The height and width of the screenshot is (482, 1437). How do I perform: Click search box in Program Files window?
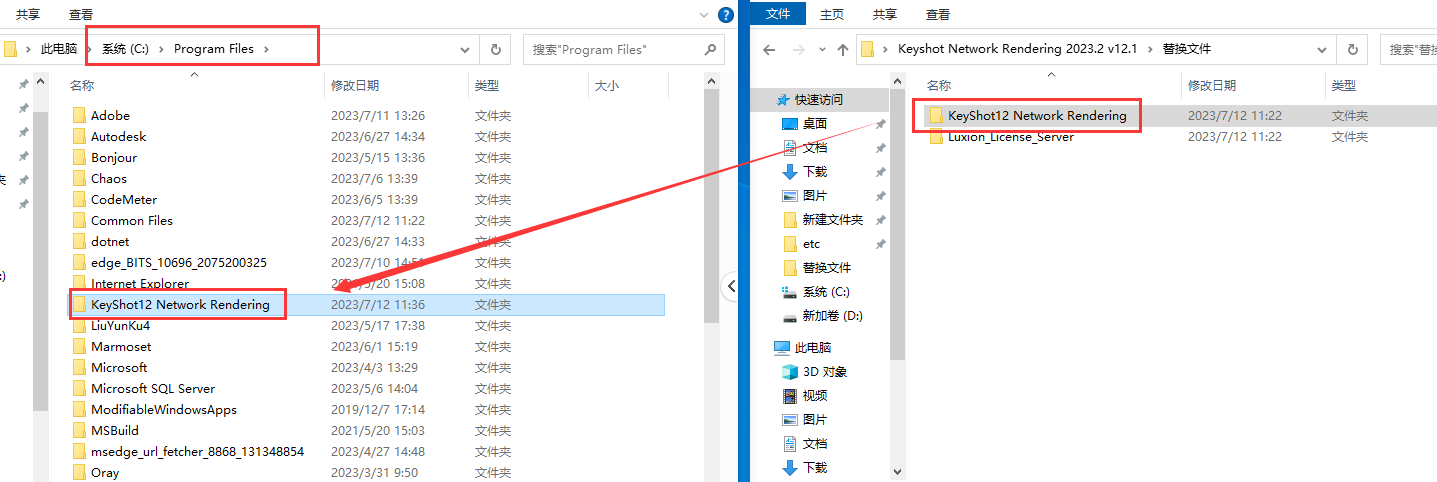pos(625,49)
